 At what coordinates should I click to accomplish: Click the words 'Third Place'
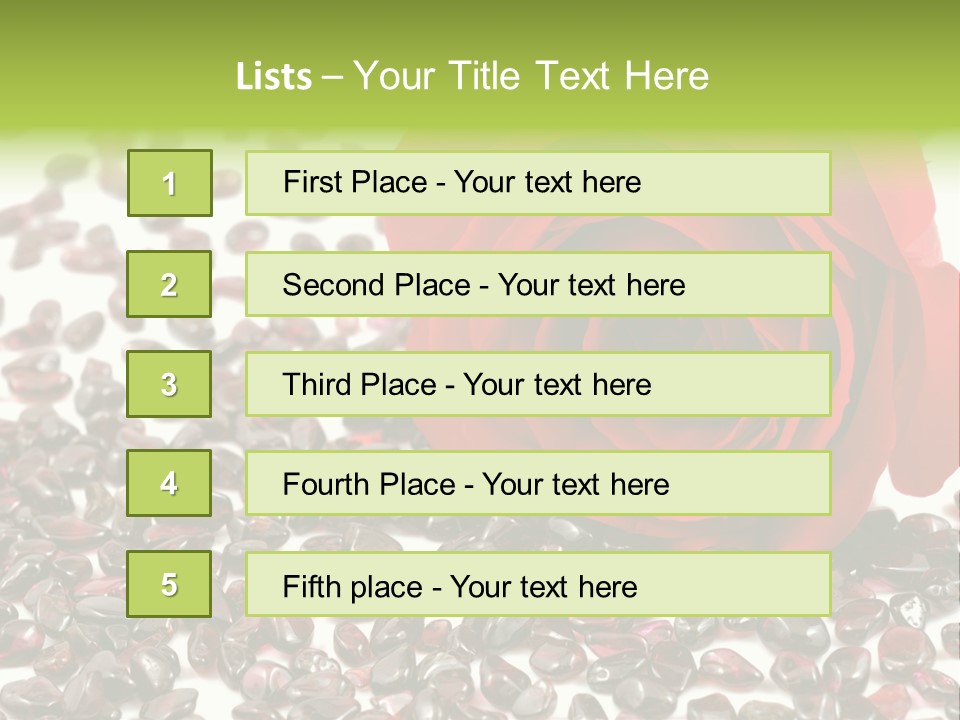(x=359, y=385)
